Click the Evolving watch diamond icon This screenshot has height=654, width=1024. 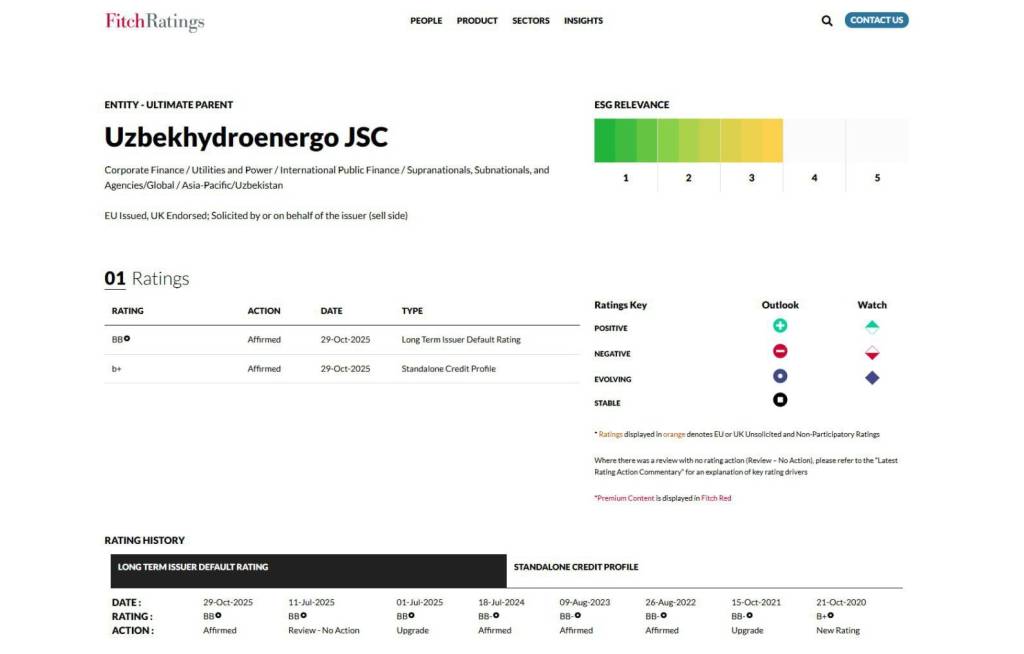click(872, 377)
